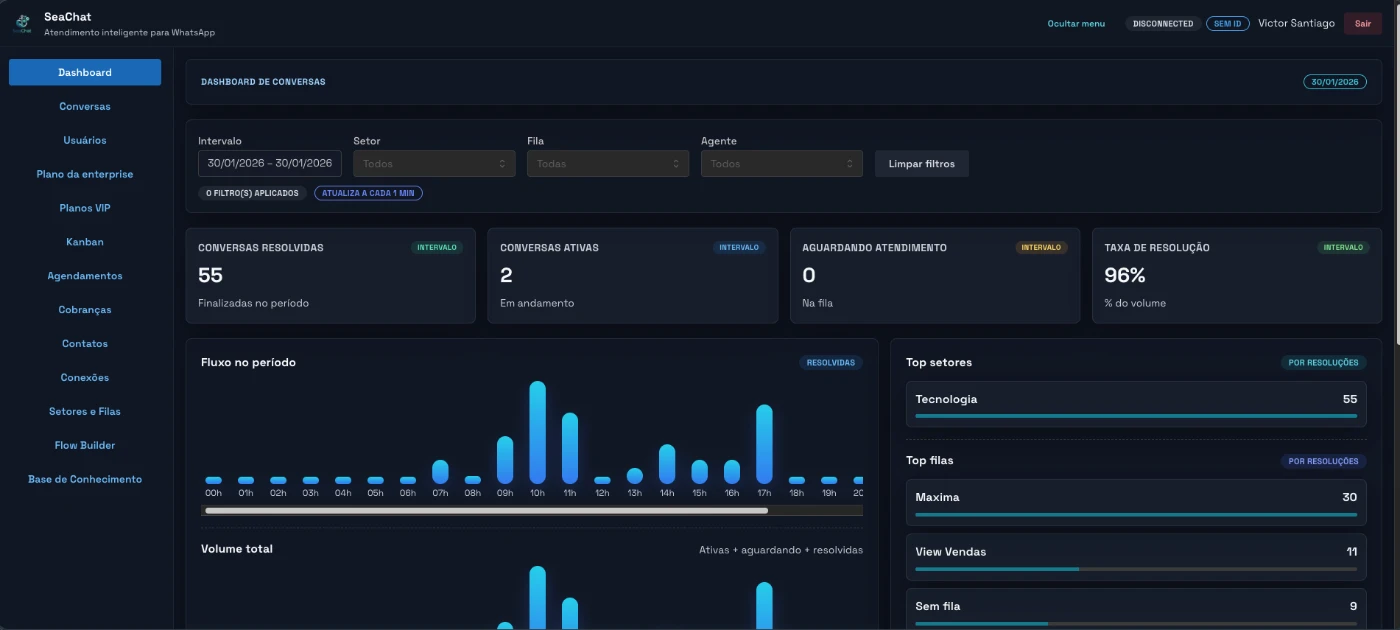Image resolution: width=1400 pixels, height=630 pixels.
Task: Select the Tecnologia sector progress bar
Action: coord(1135,415)
